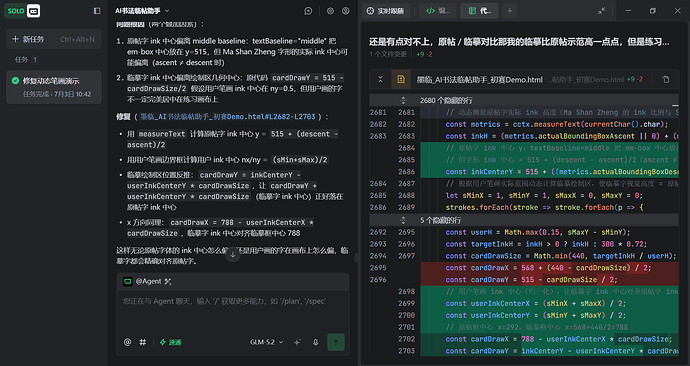Open the AI书法临帖助手 project dropdown

tap(142, 11)
